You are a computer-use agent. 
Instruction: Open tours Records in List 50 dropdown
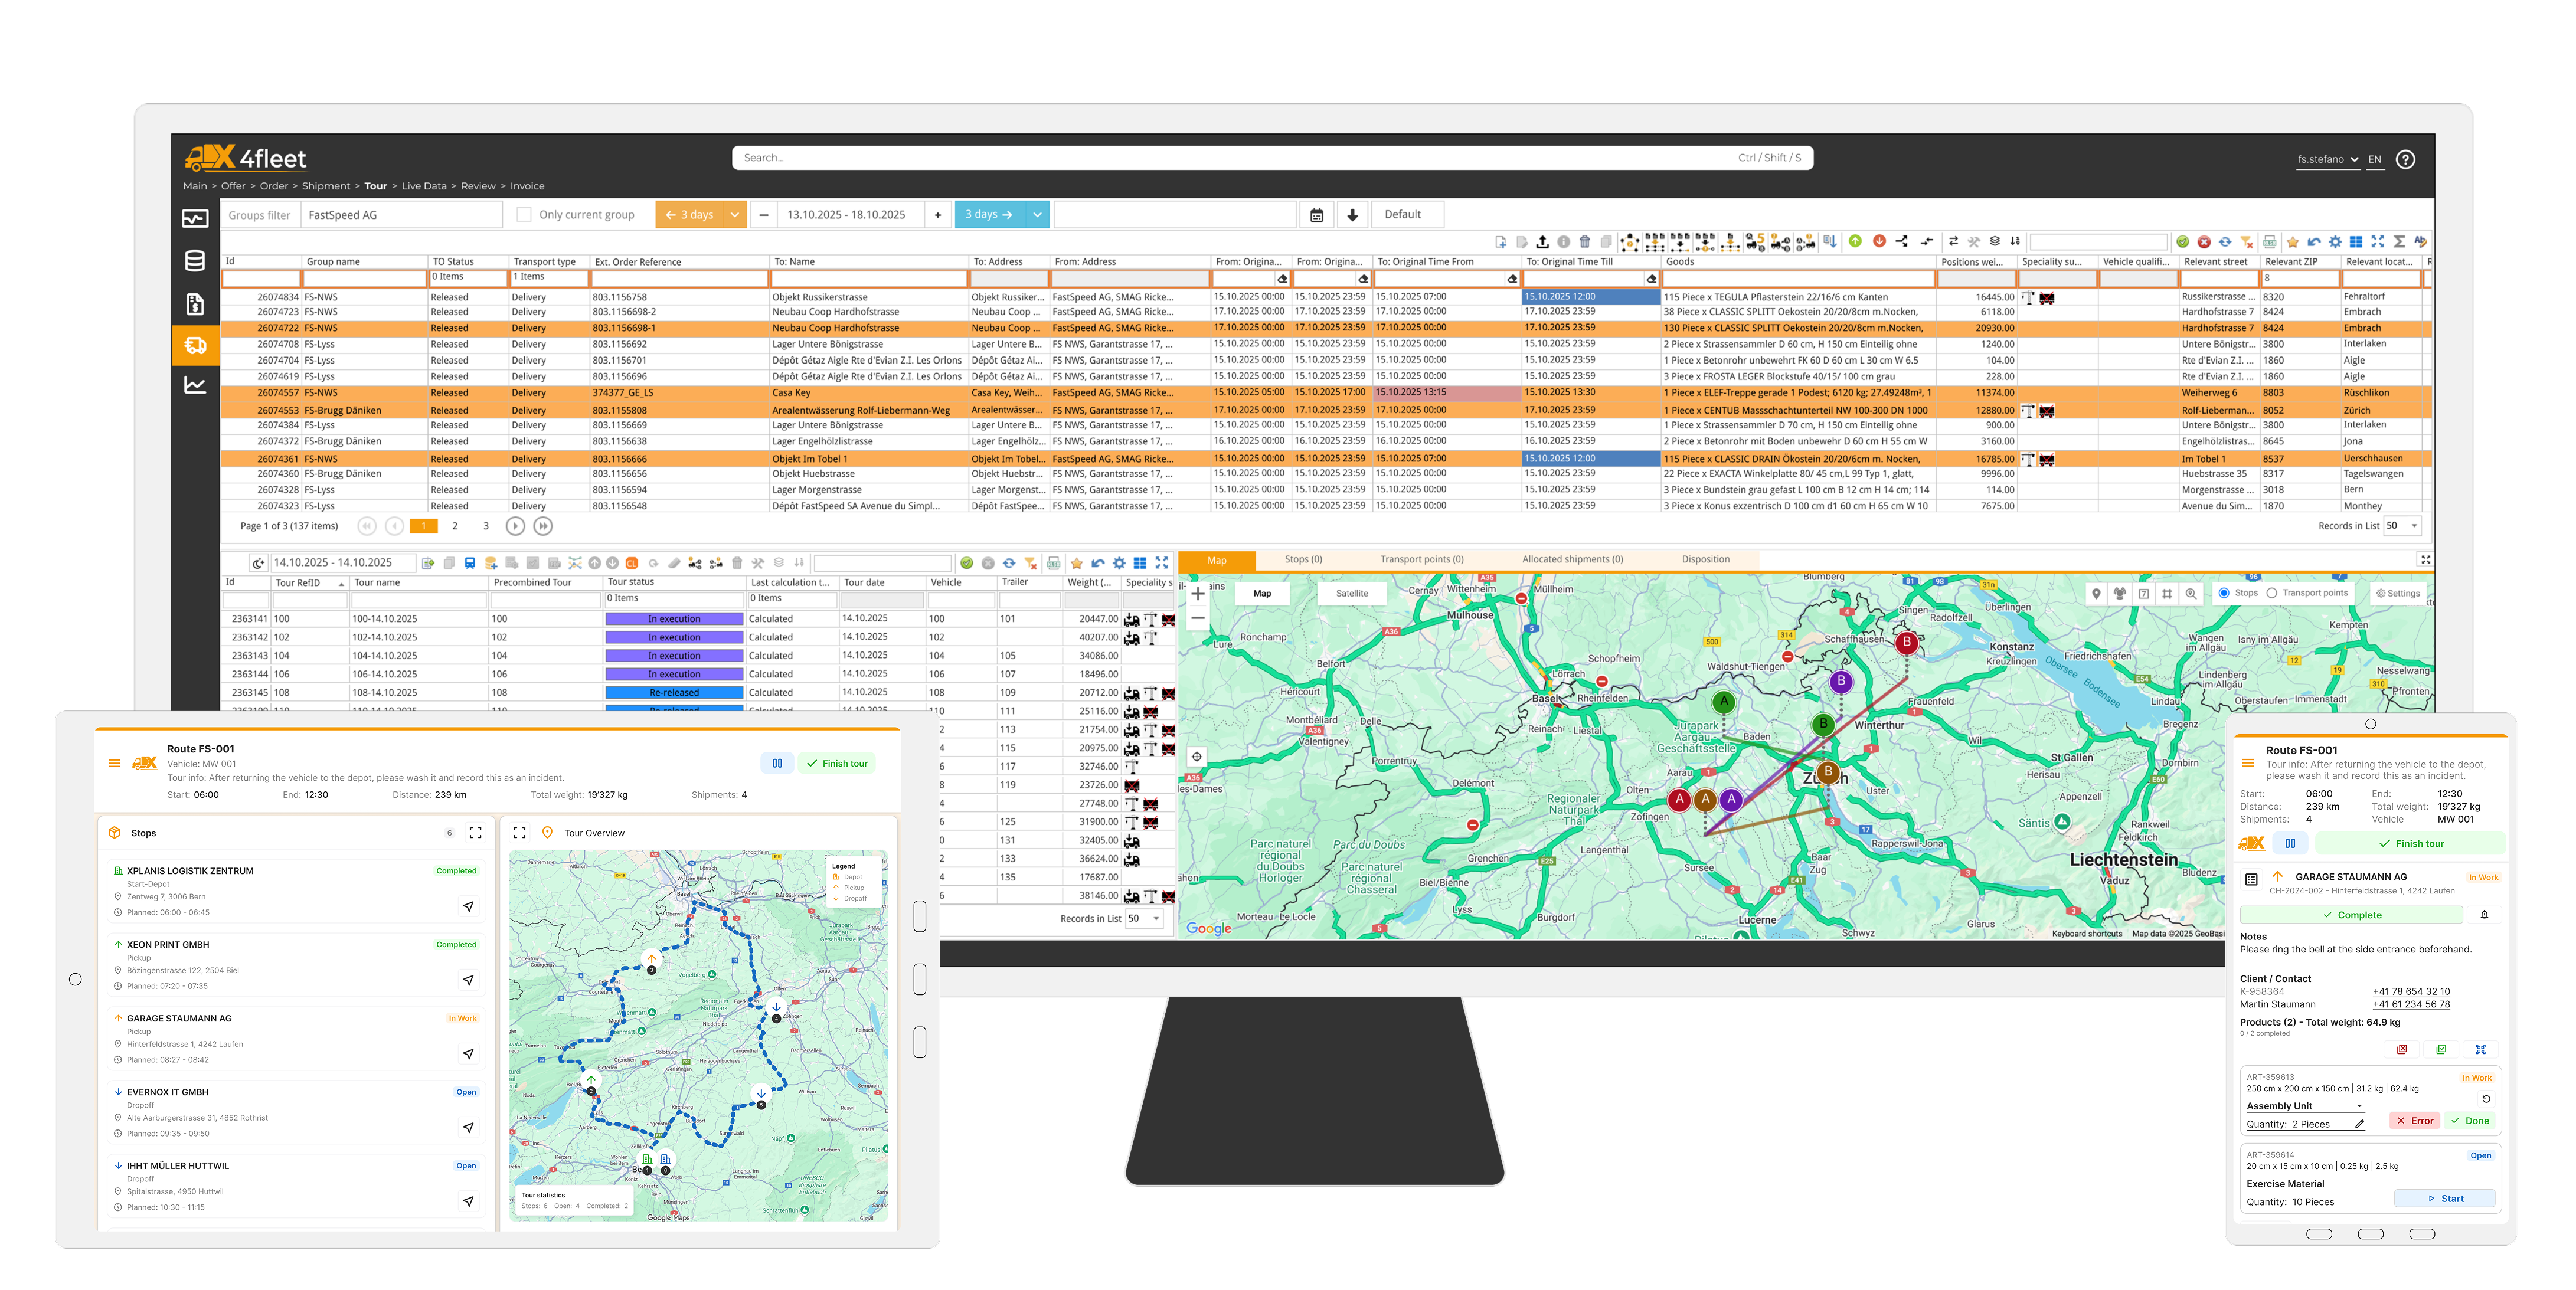pyautogui.click(x=1145, y=919)
